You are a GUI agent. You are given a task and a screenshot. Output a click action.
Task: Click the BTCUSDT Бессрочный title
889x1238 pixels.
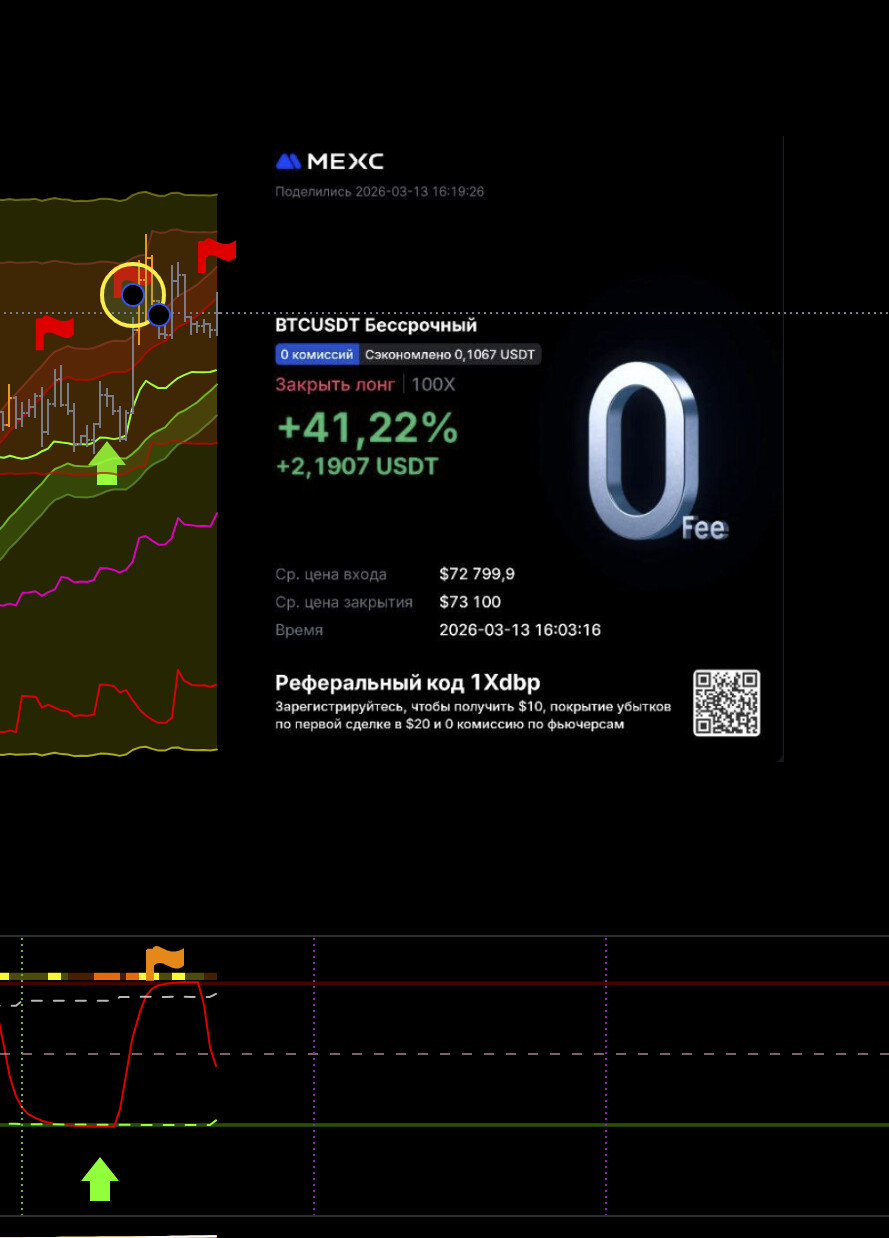coord(376,325)
